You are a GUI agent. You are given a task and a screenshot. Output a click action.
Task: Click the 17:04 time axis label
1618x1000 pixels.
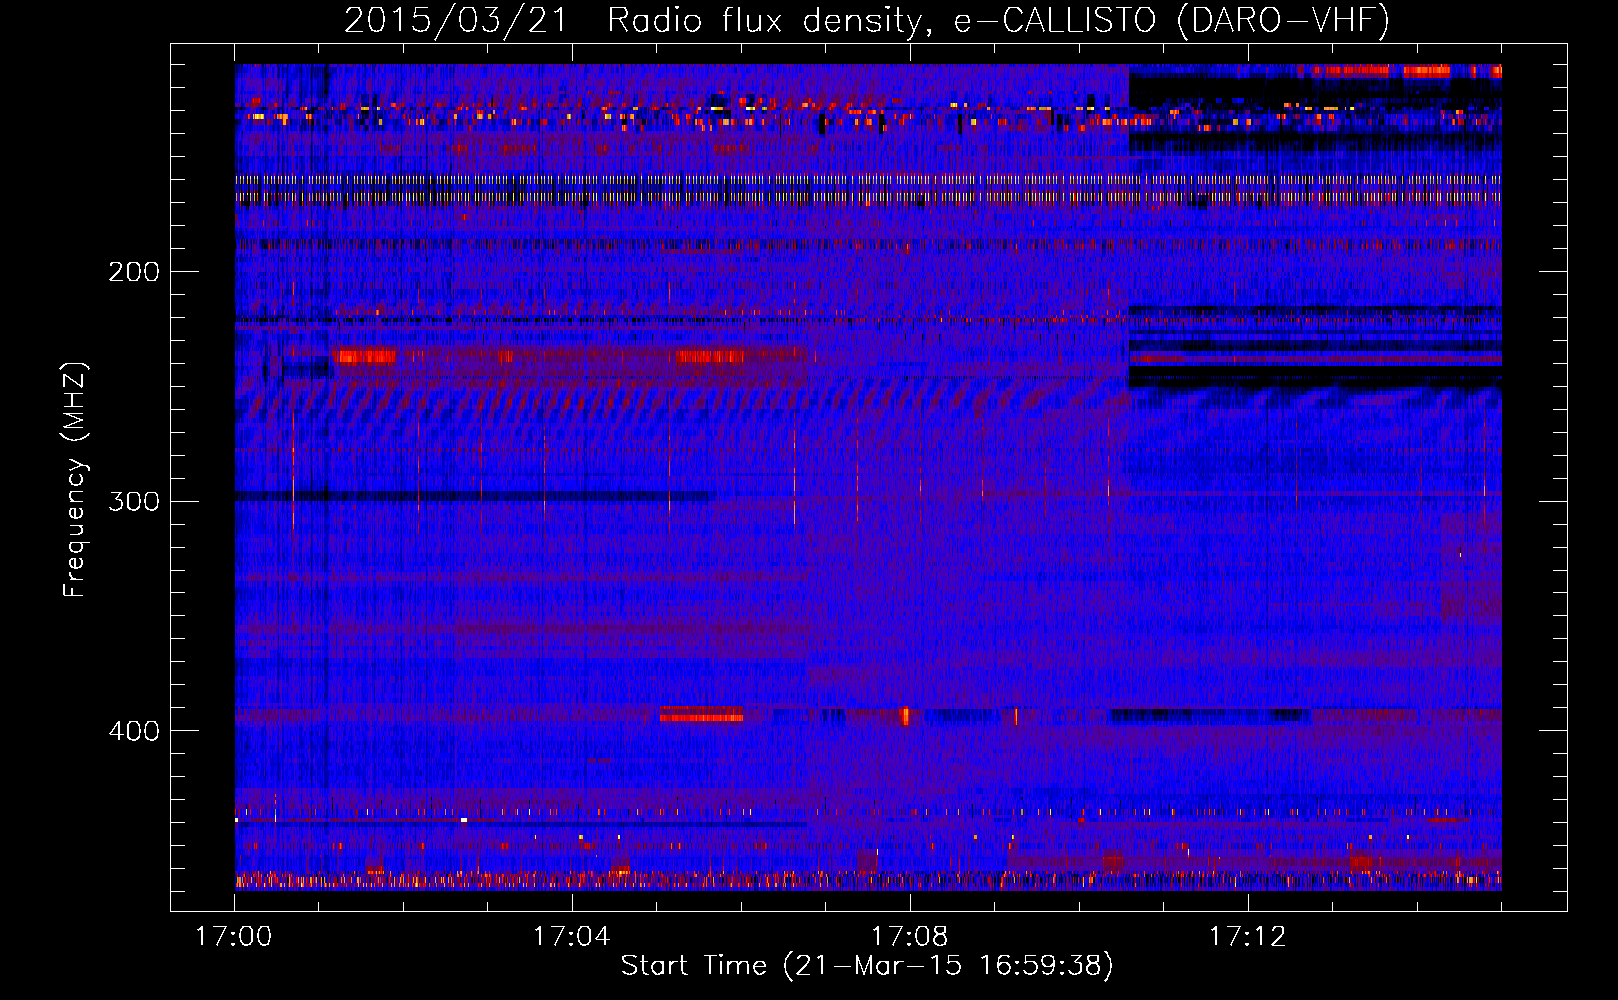tap(572, 937)
